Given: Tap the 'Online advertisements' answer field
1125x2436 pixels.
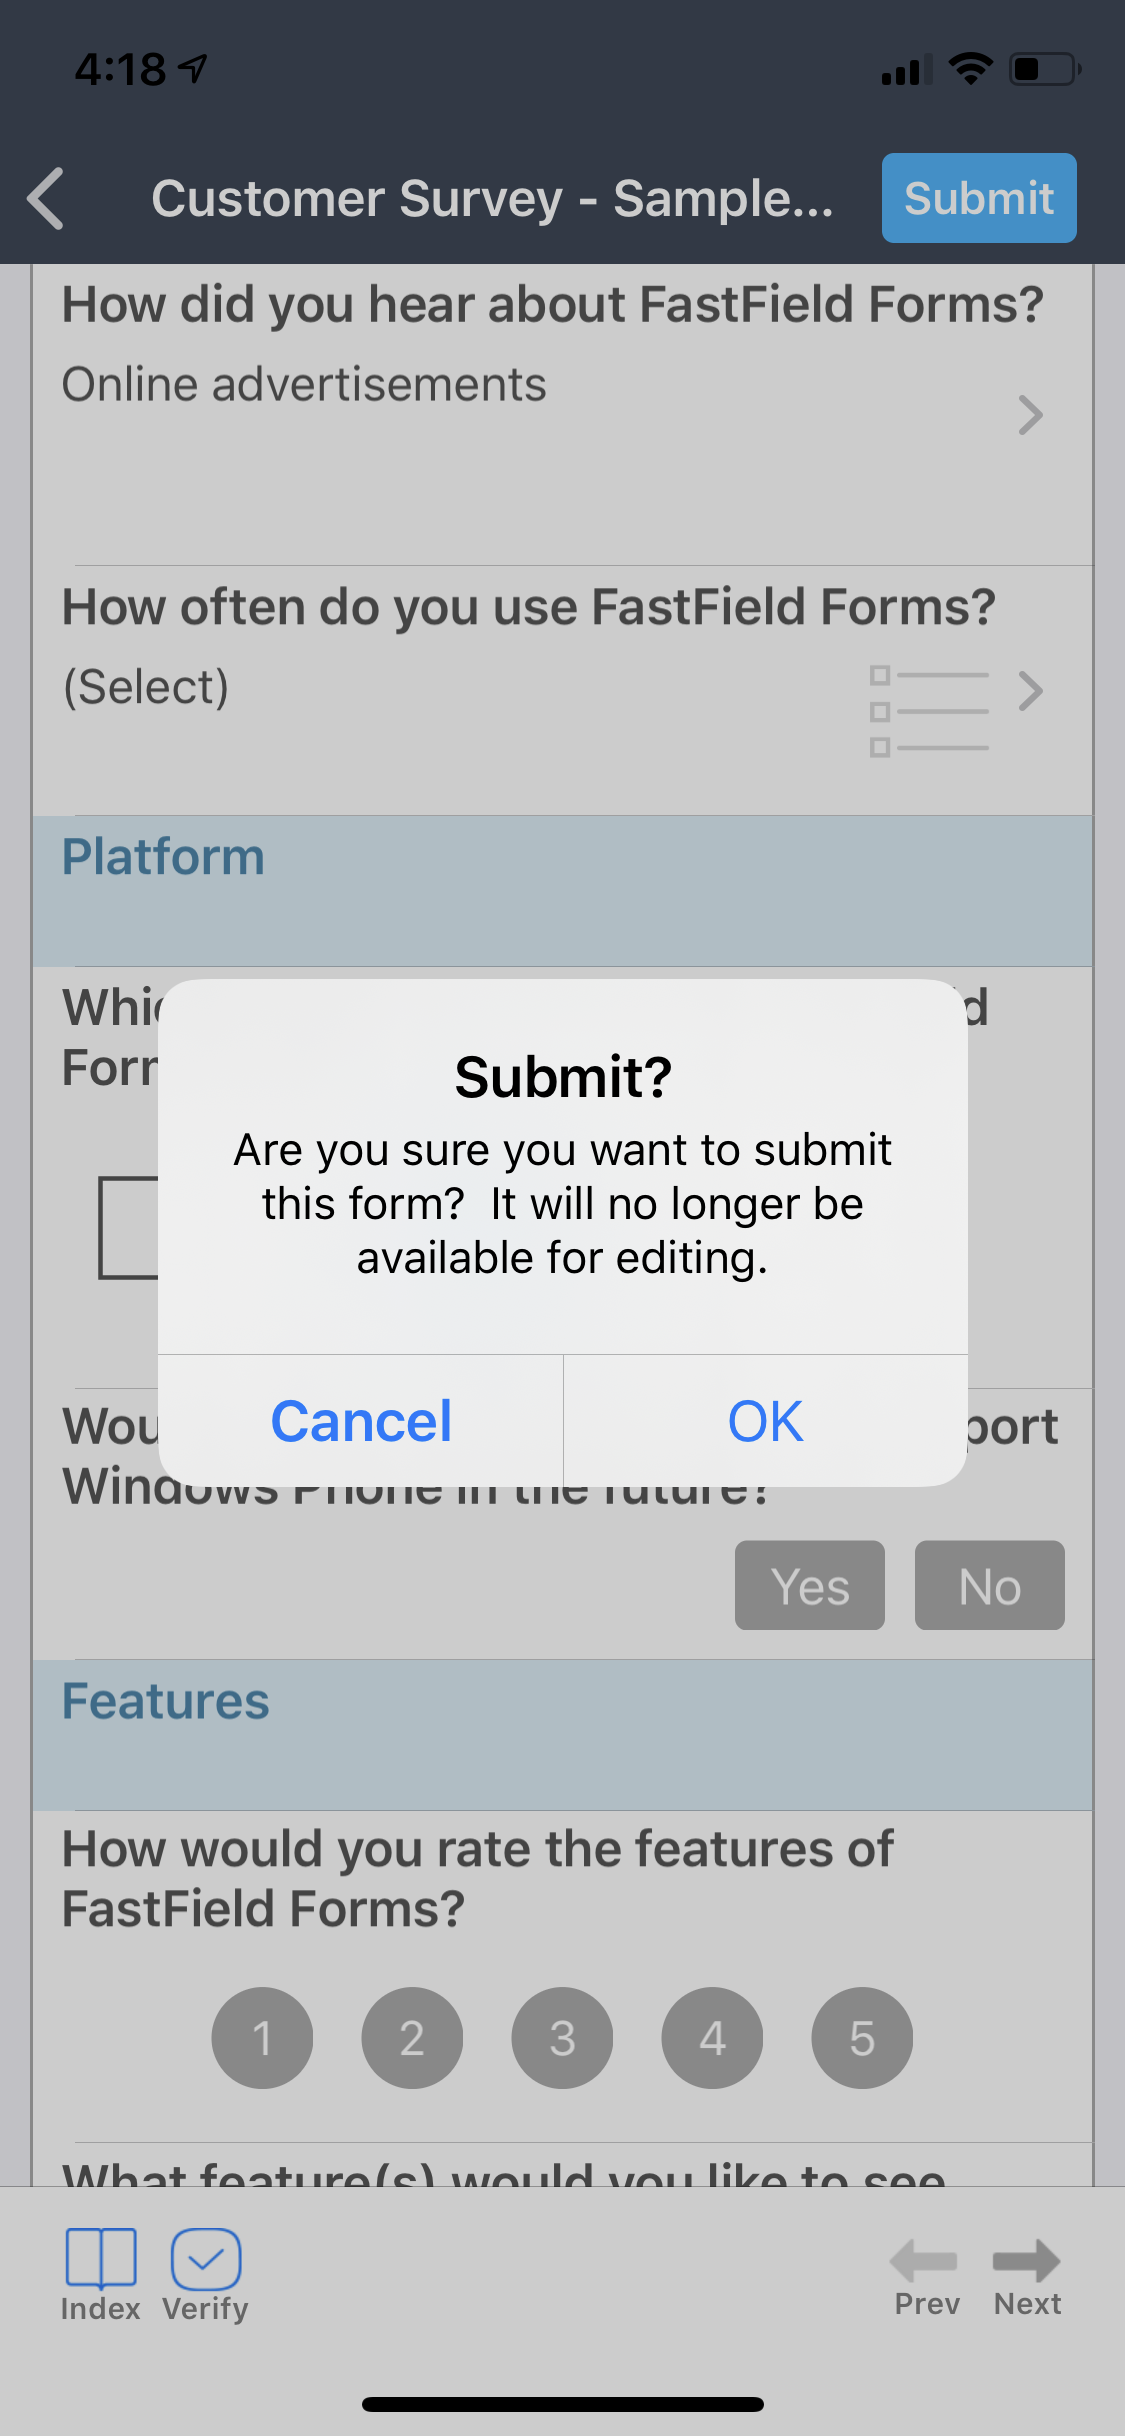Looking at the screenshot, I should point(304,384).
